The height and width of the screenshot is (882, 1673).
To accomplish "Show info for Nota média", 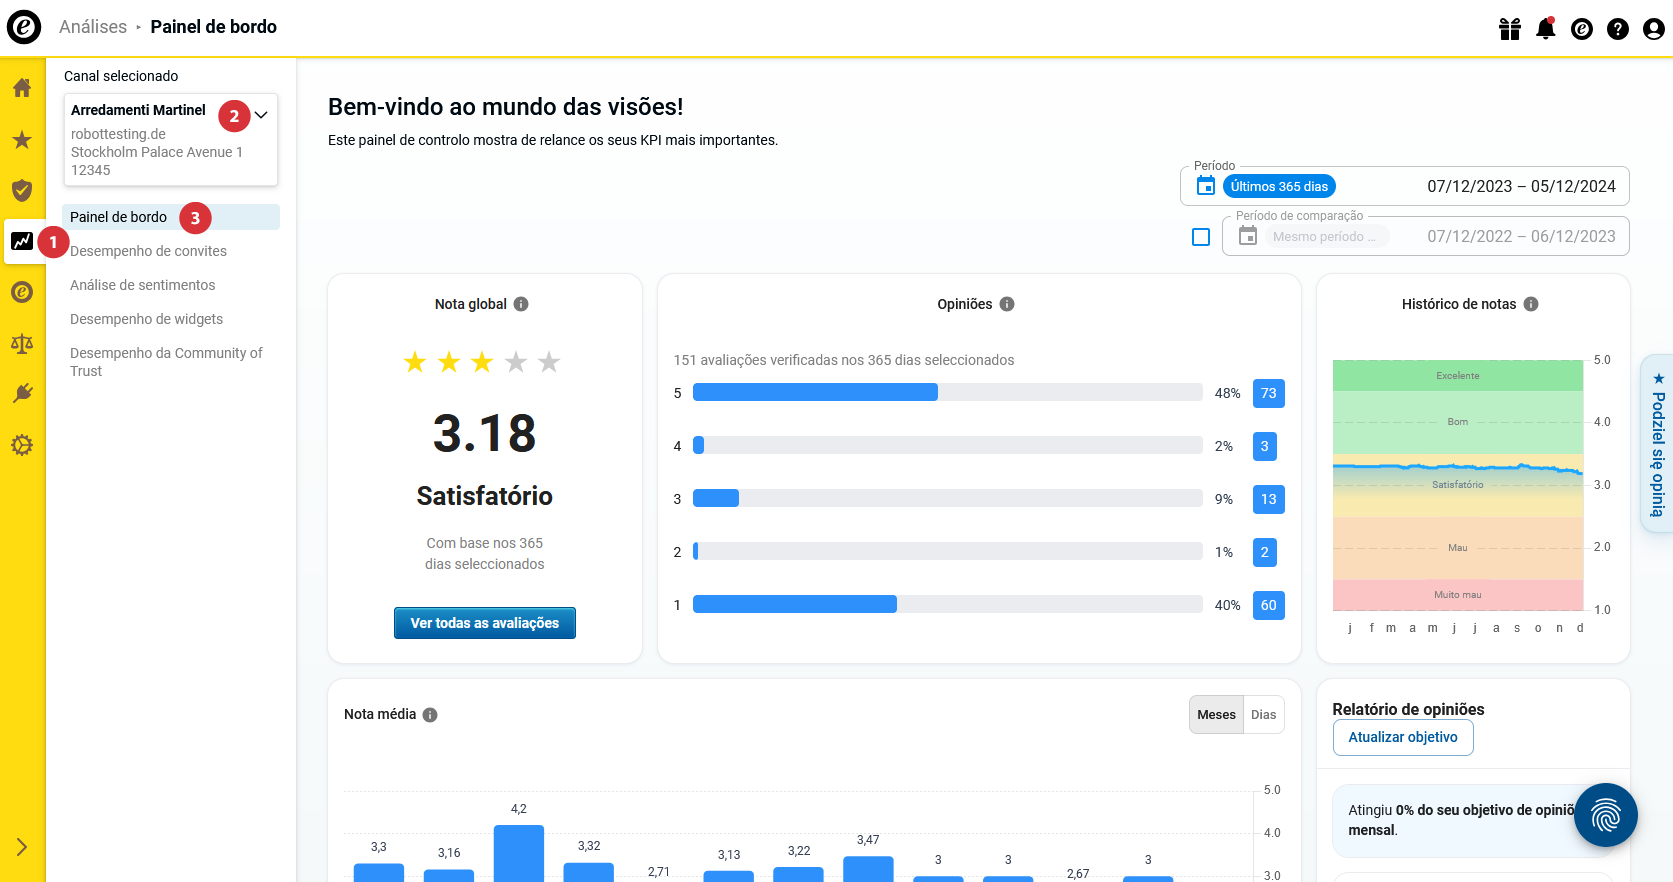I will click(430, 715).
